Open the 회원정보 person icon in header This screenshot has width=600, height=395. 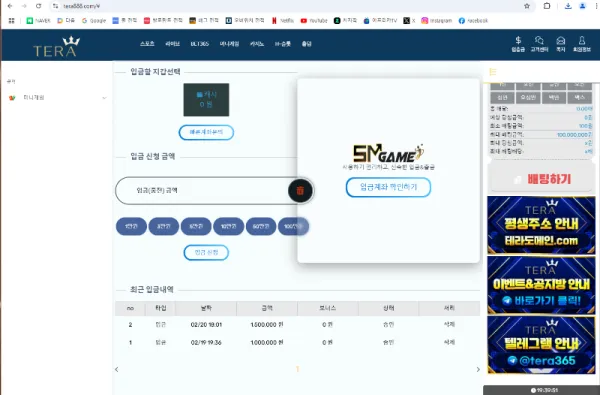[x=582, y=44]
